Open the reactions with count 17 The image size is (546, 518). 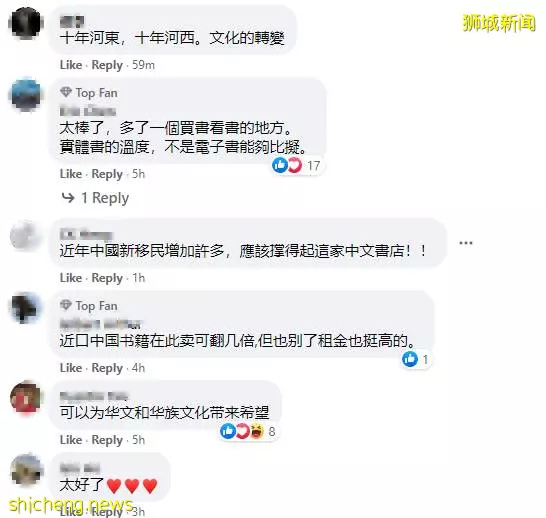(296, 165)
